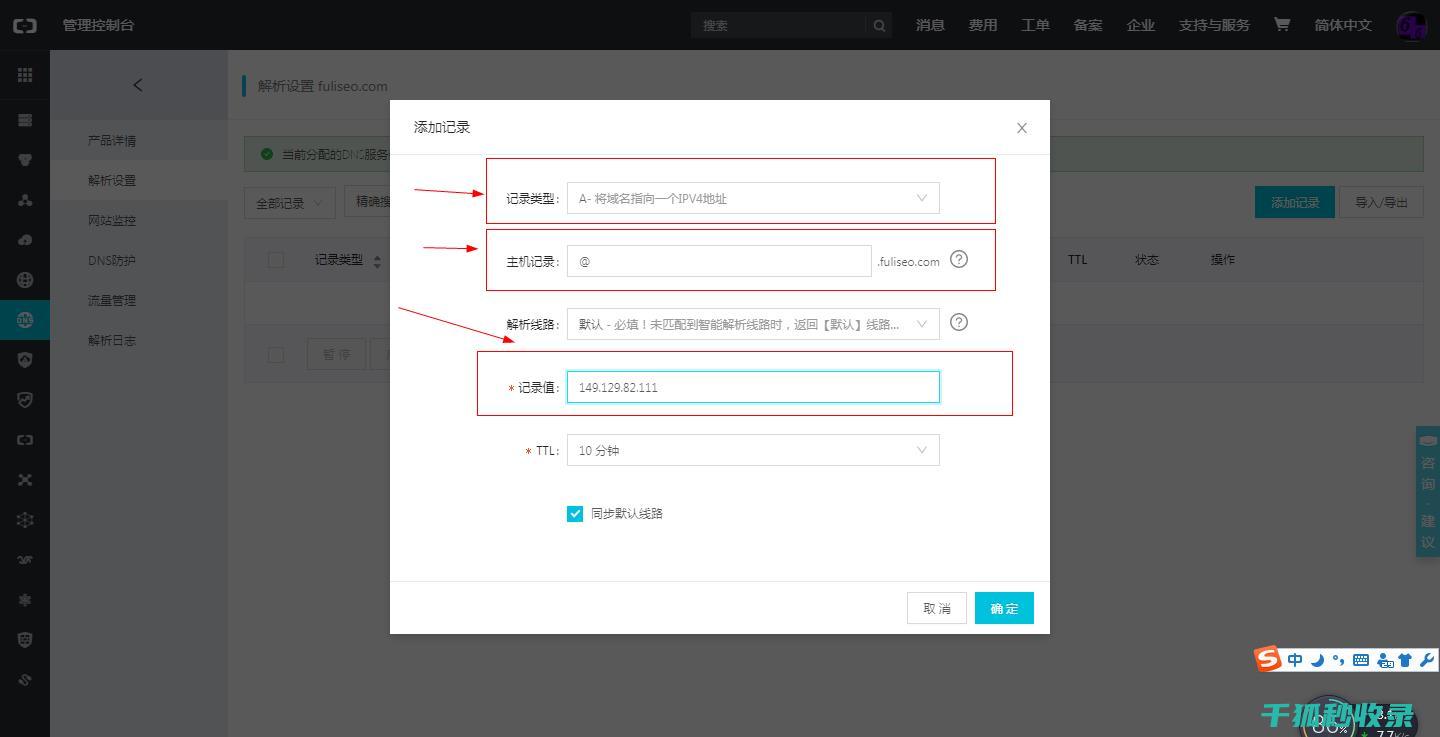The image size is (1440, 737).
Task: Toggle 中 Chinese/English mode on IME toolbar
Action: [1295, 659]
